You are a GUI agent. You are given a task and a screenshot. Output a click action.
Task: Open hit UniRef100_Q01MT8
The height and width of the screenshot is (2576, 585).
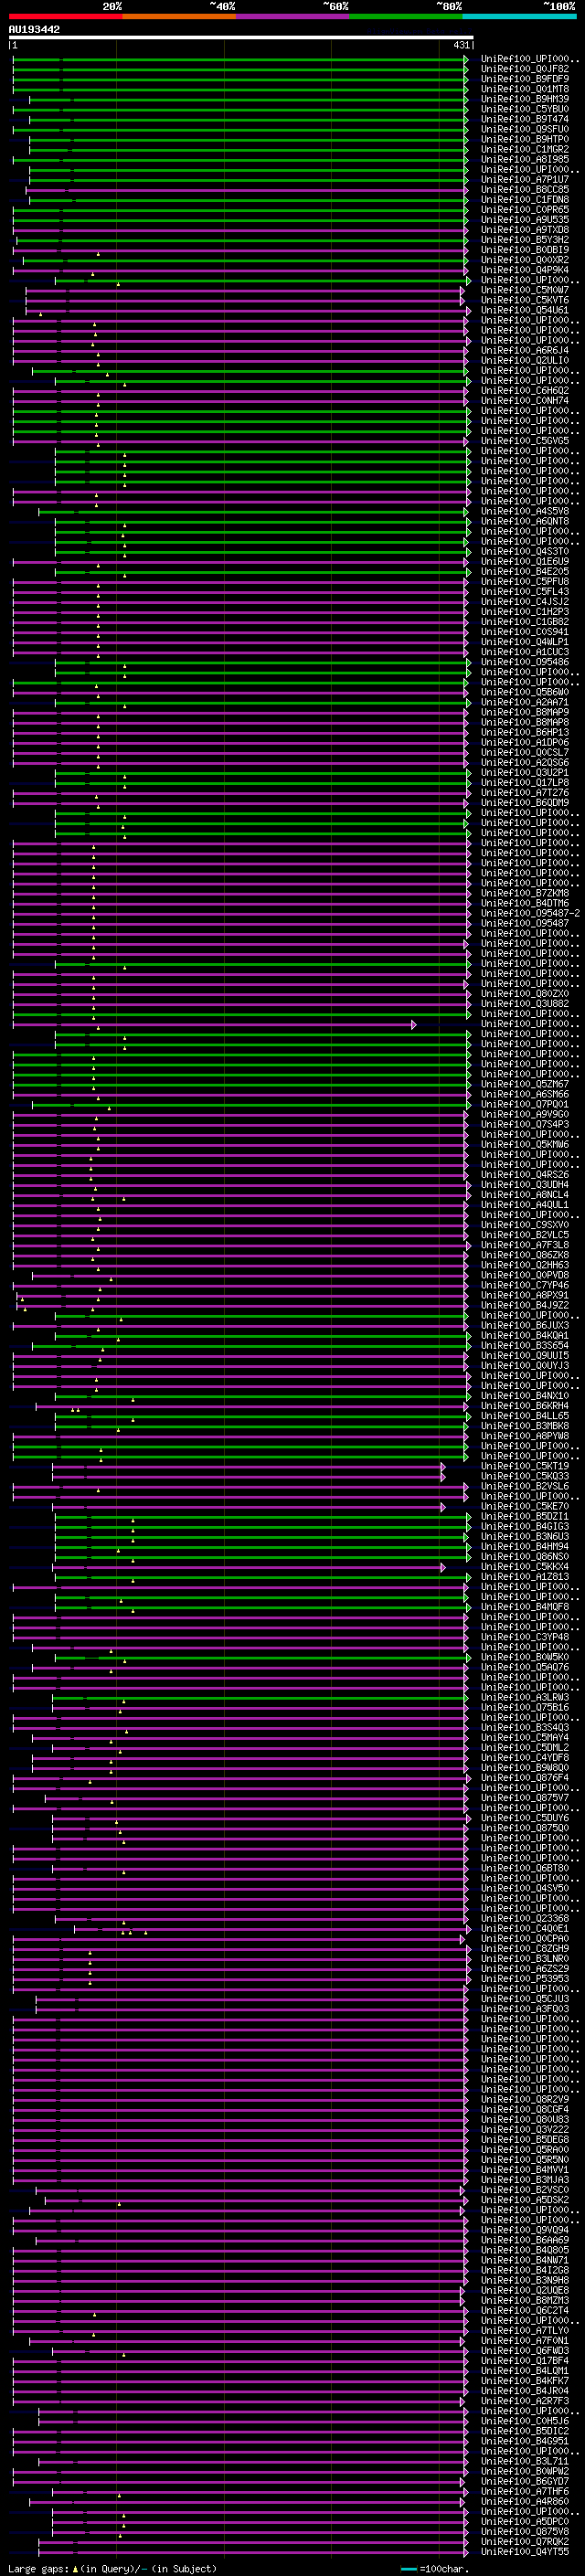524,90
